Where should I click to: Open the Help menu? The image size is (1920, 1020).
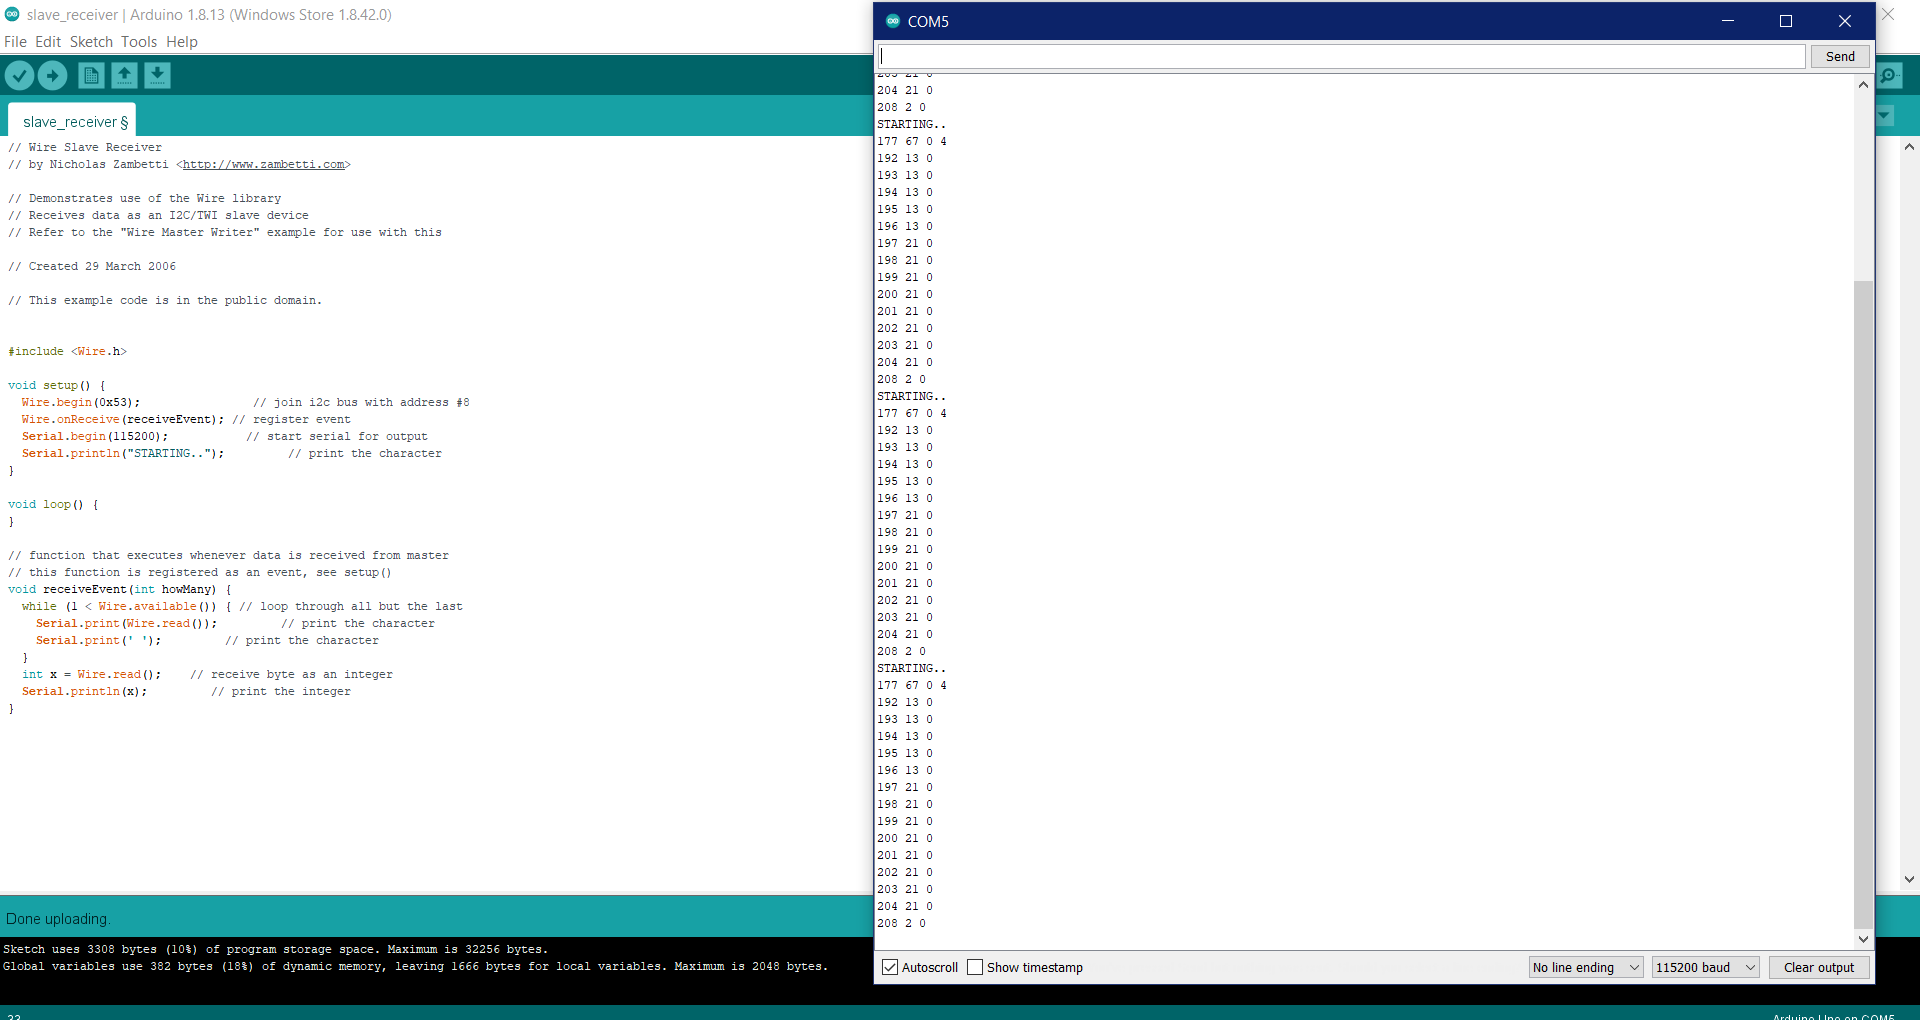pos(182,42)
